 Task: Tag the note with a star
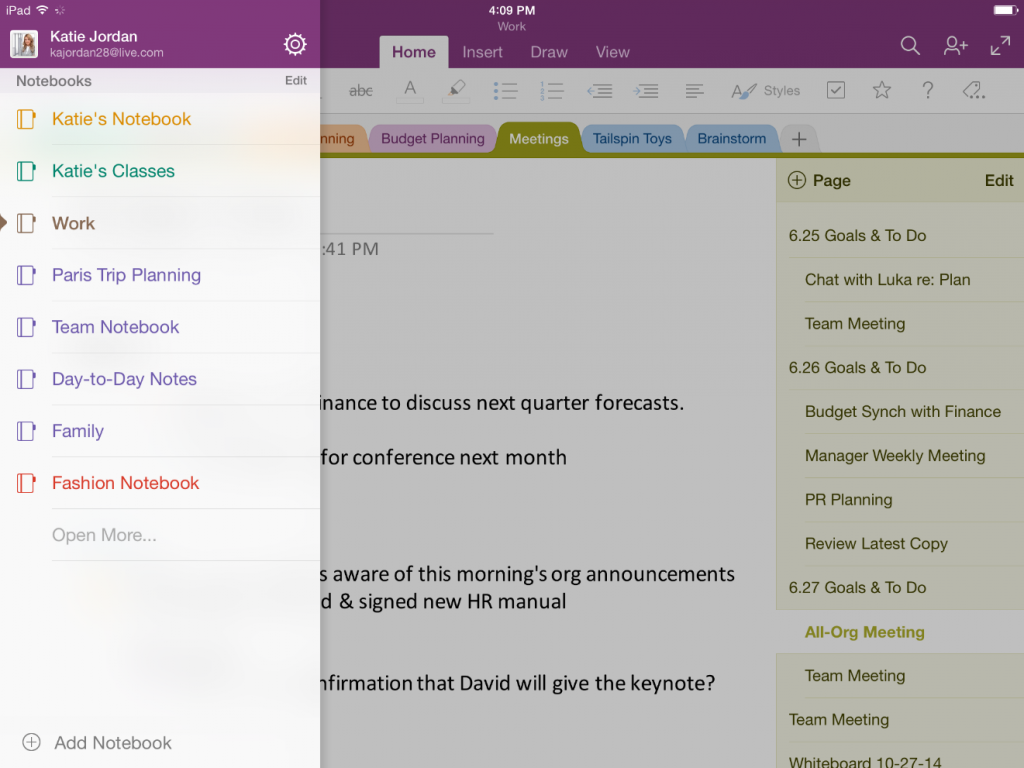[882, 90]
